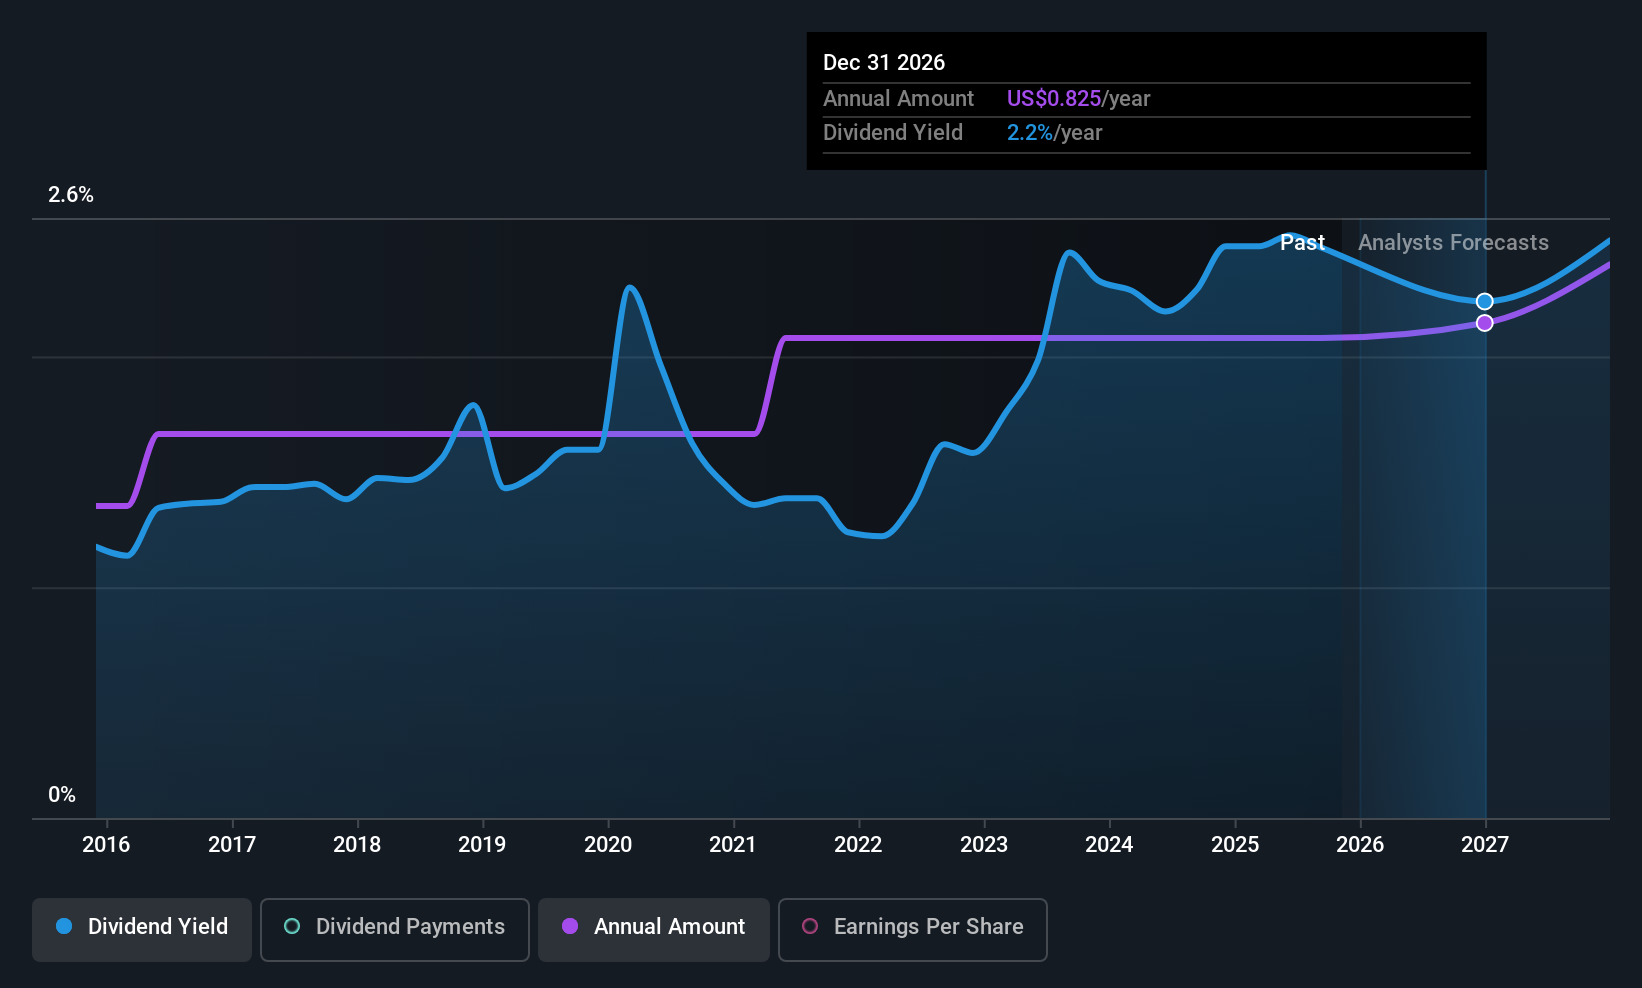Click the 2027 x-axis year label
The image size is (1642, 988).
coord(1485,845)
